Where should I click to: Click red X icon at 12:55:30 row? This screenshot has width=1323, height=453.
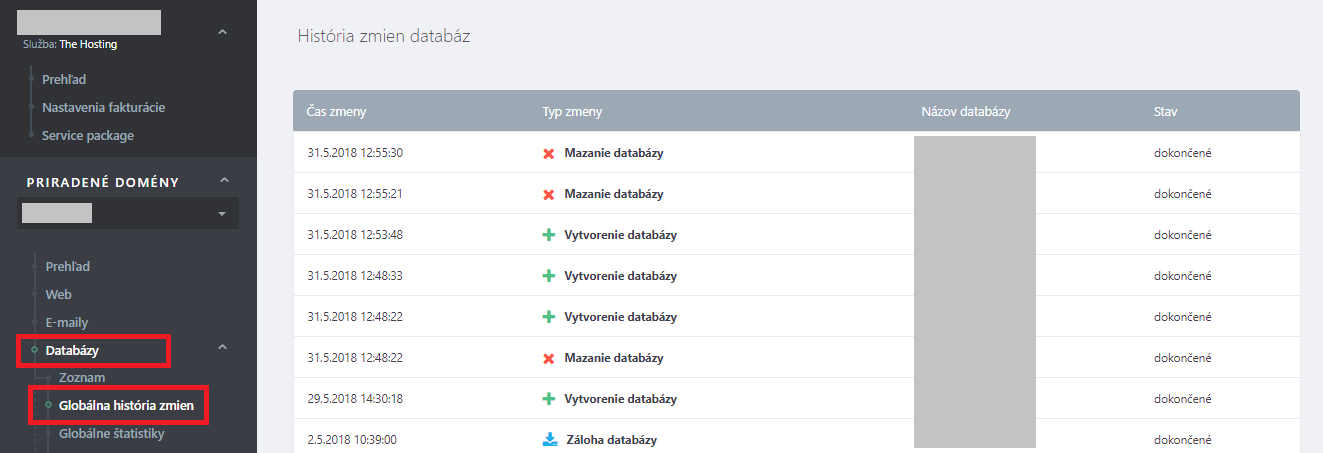pos(548,154)
